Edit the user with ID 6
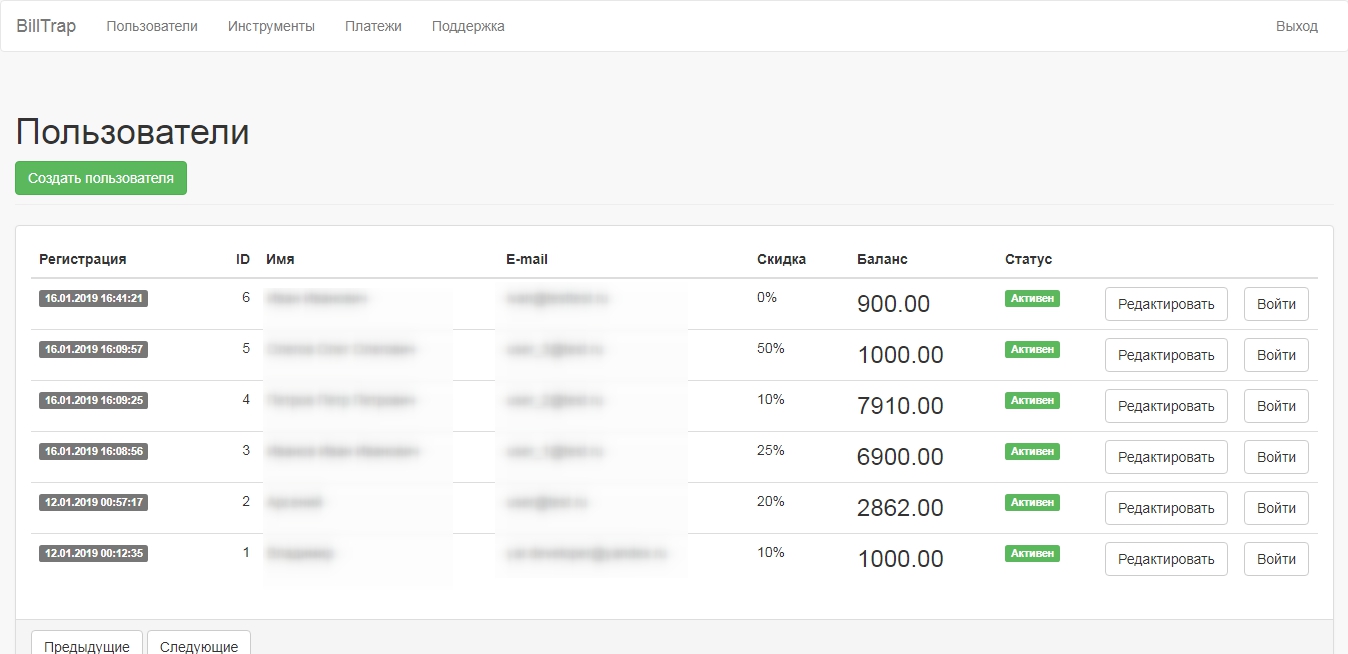Screen dimensions: 1348x654 click(1165, 304)
